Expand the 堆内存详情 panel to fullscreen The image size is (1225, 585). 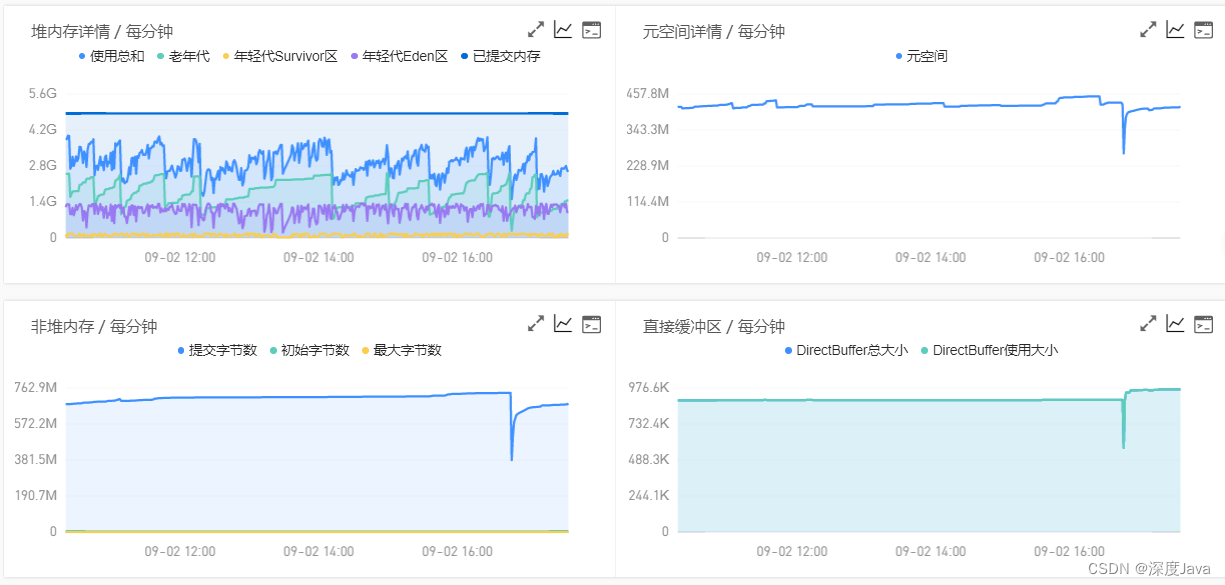(x=536, y=30)
